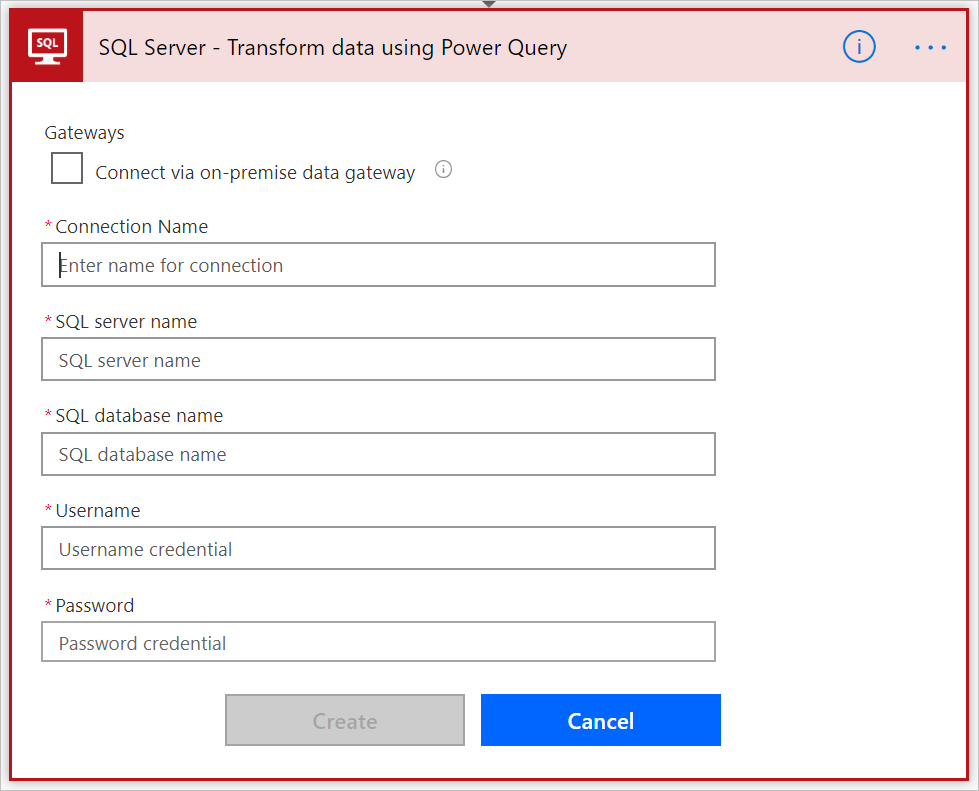Screen dimensions: 979x791
Task: Click the Connection Name input field
Action: (x=378, y=265)
